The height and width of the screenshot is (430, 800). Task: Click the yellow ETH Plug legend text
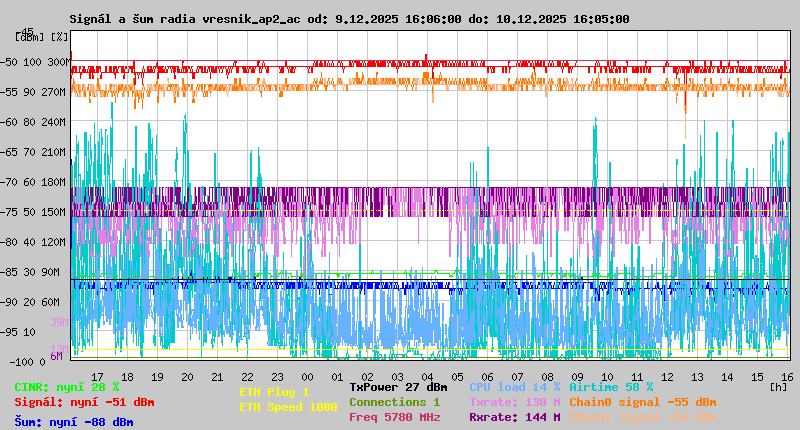point(274,392)
